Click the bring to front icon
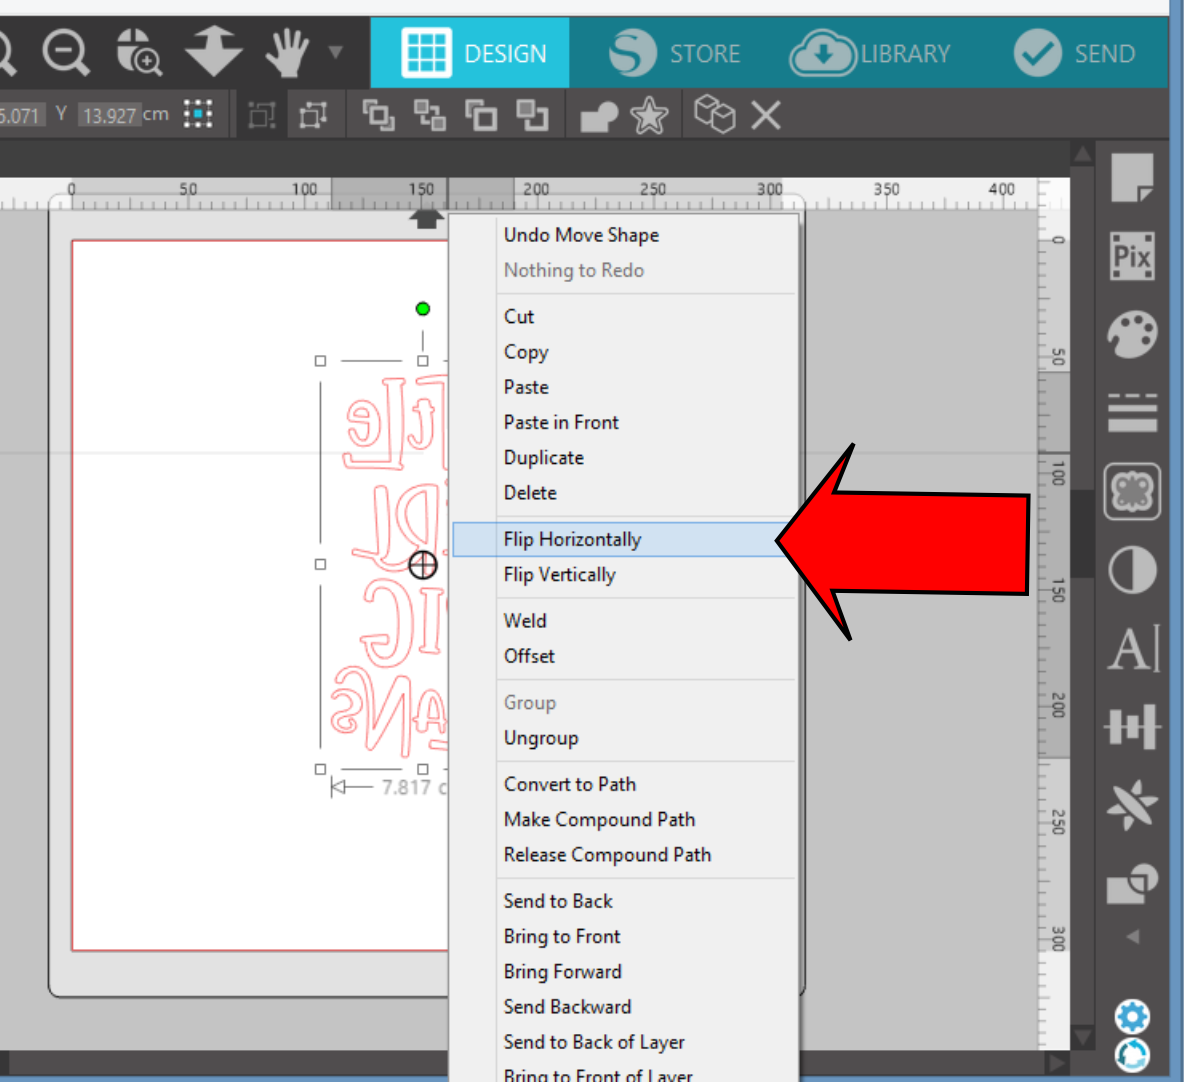 378,116
